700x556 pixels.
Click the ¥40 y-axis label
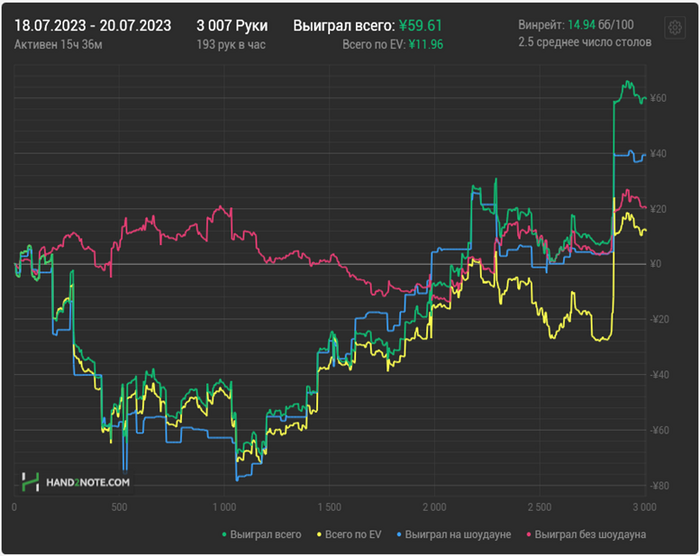point(658,154)
